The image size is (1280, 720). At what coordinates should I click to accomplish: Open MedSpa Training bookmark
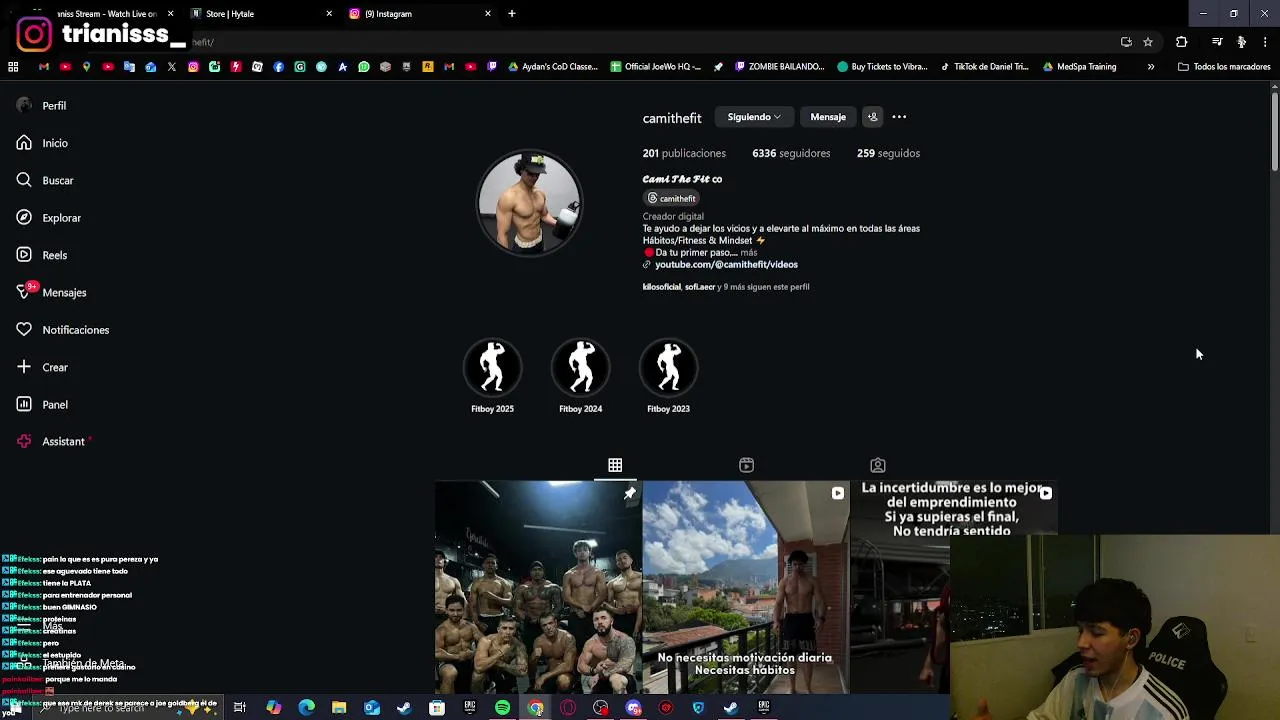pyautogui.click(x=1079, y=67)
